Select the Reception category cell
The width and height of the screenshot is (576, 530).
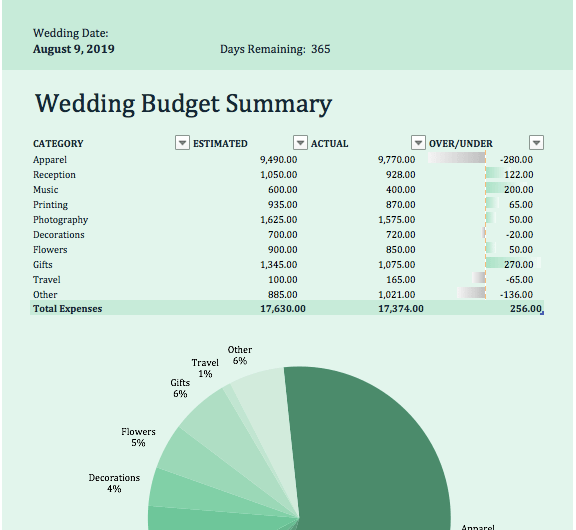tap(54, 175)
